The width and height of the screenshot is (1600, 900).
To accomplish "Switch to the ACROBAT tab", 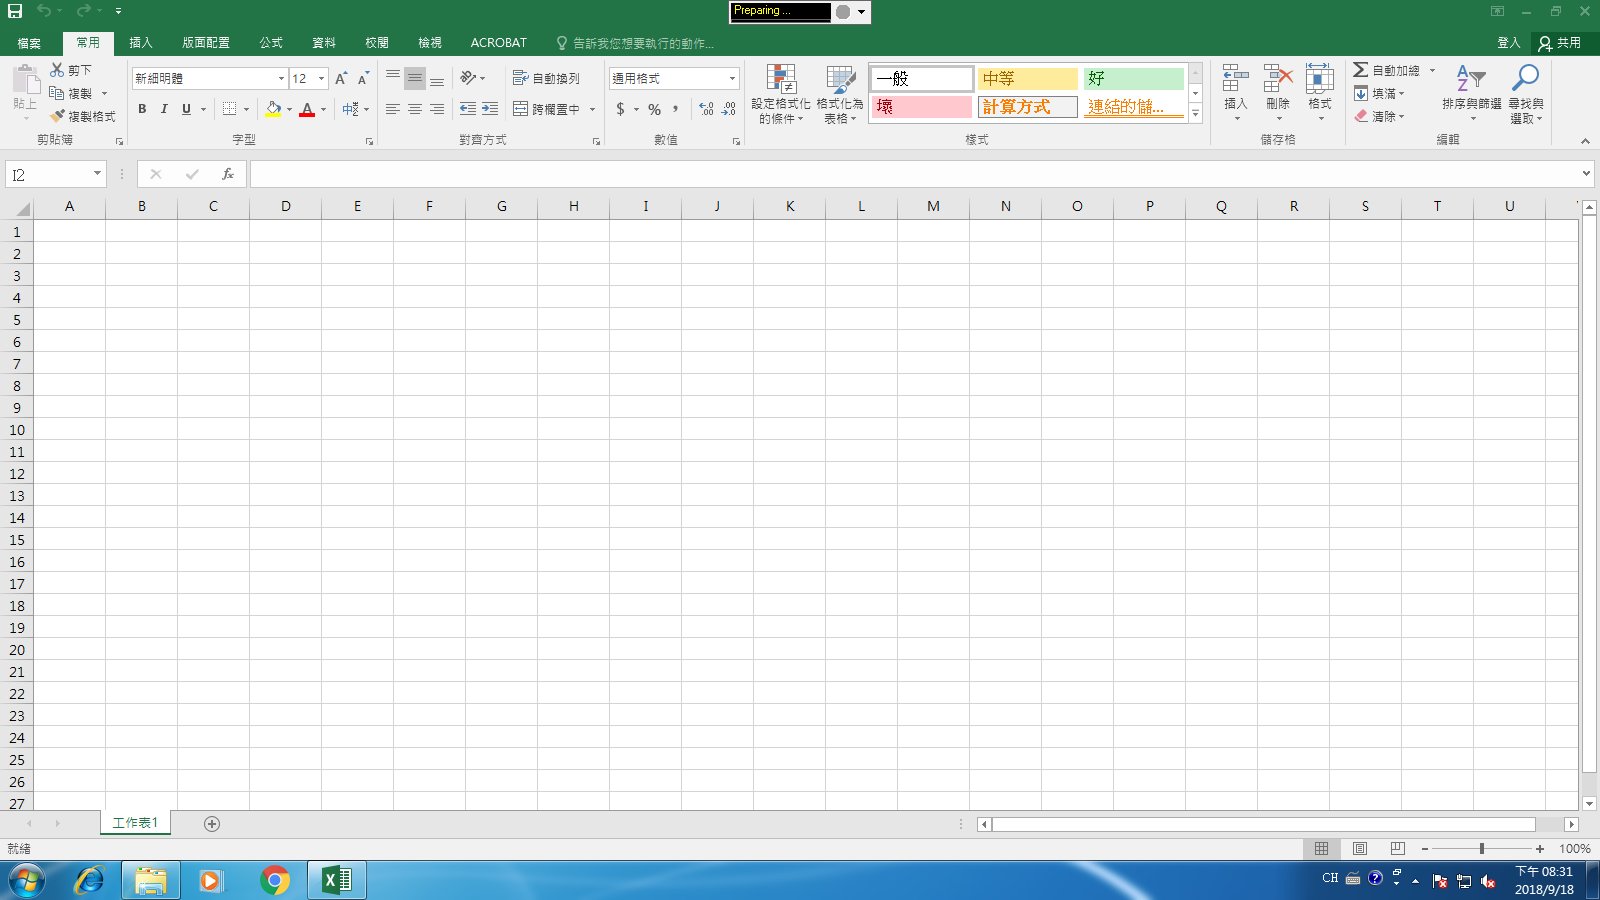I will click(499, 43).
